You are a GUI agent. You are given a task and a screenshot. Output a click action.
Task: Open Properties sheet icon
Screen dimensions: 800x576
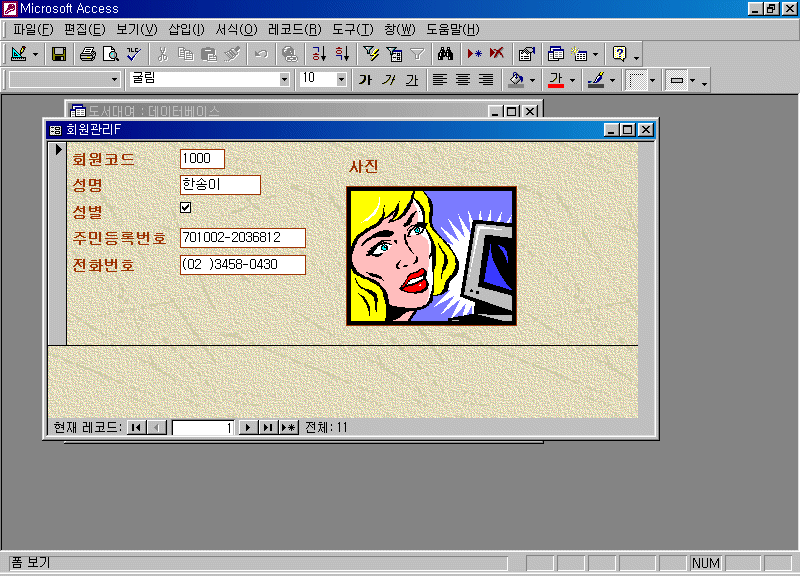click(x=526, y=54)
